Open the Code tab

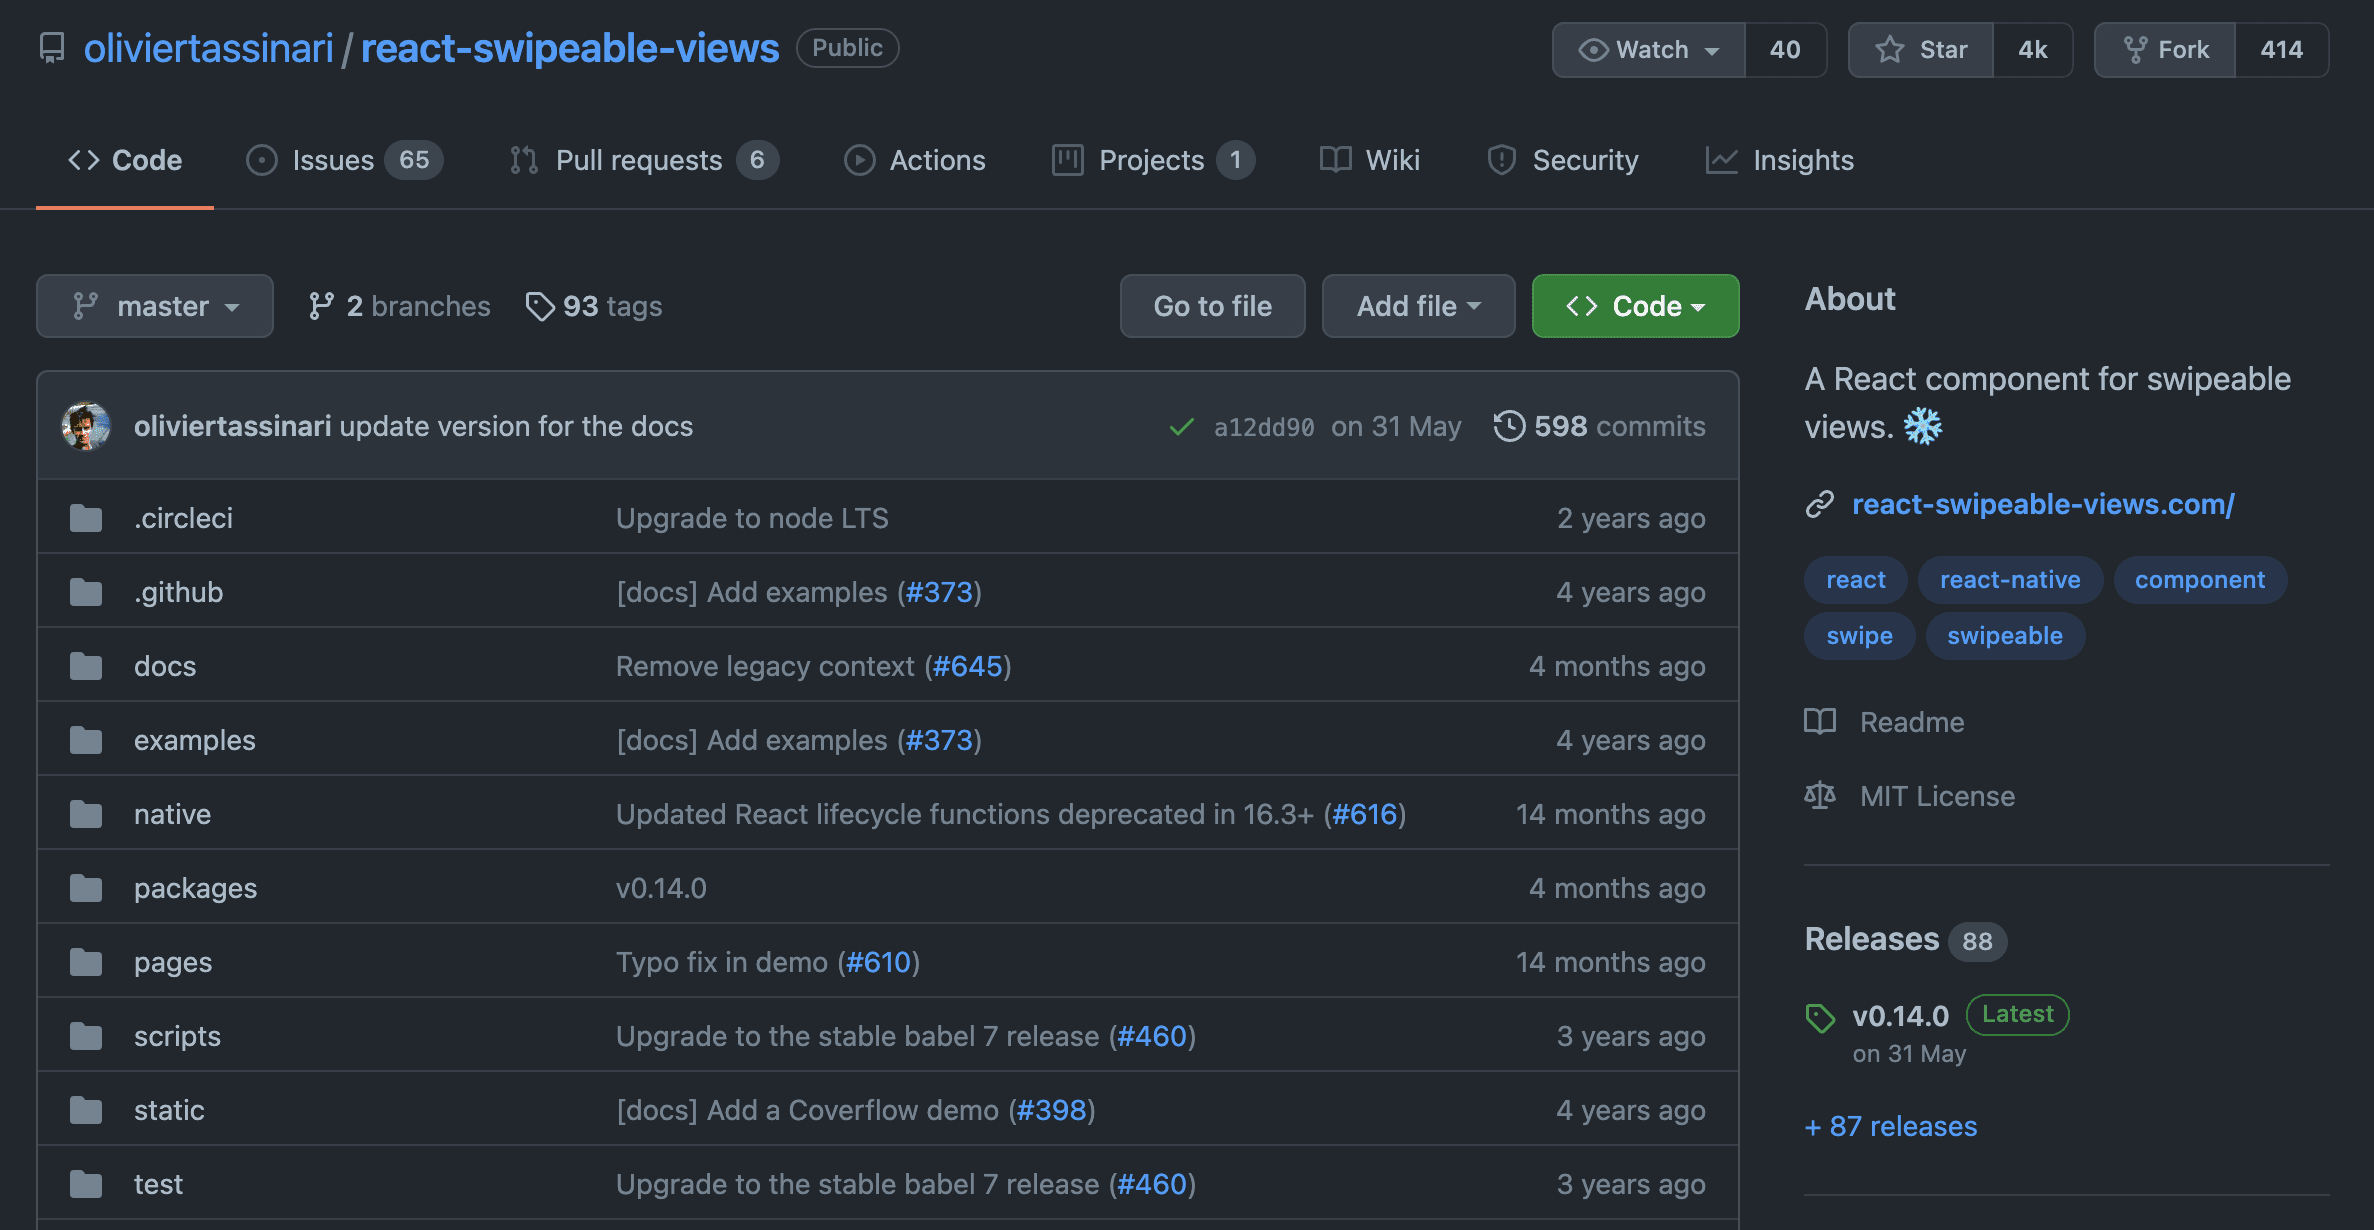click(123, 160)
